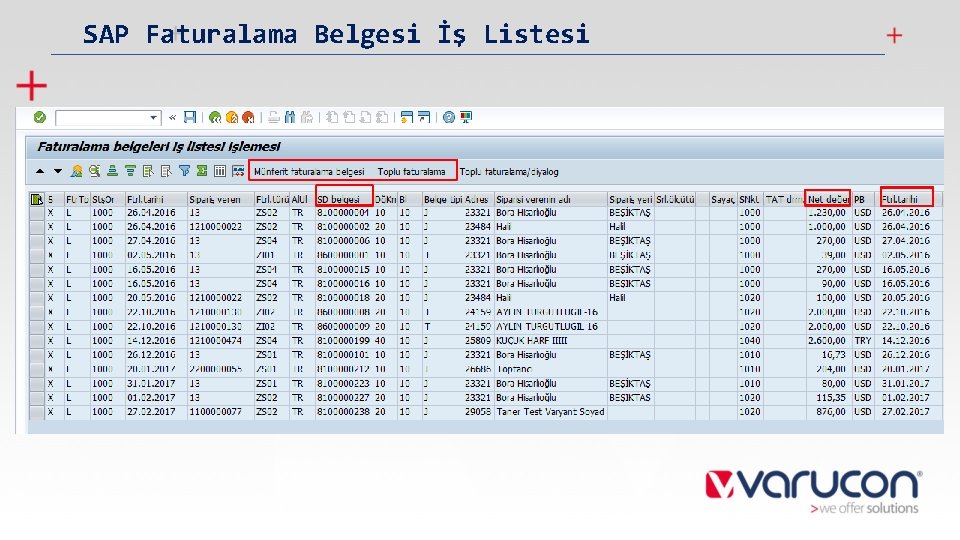Click the Sort Ascending icon

112,171
